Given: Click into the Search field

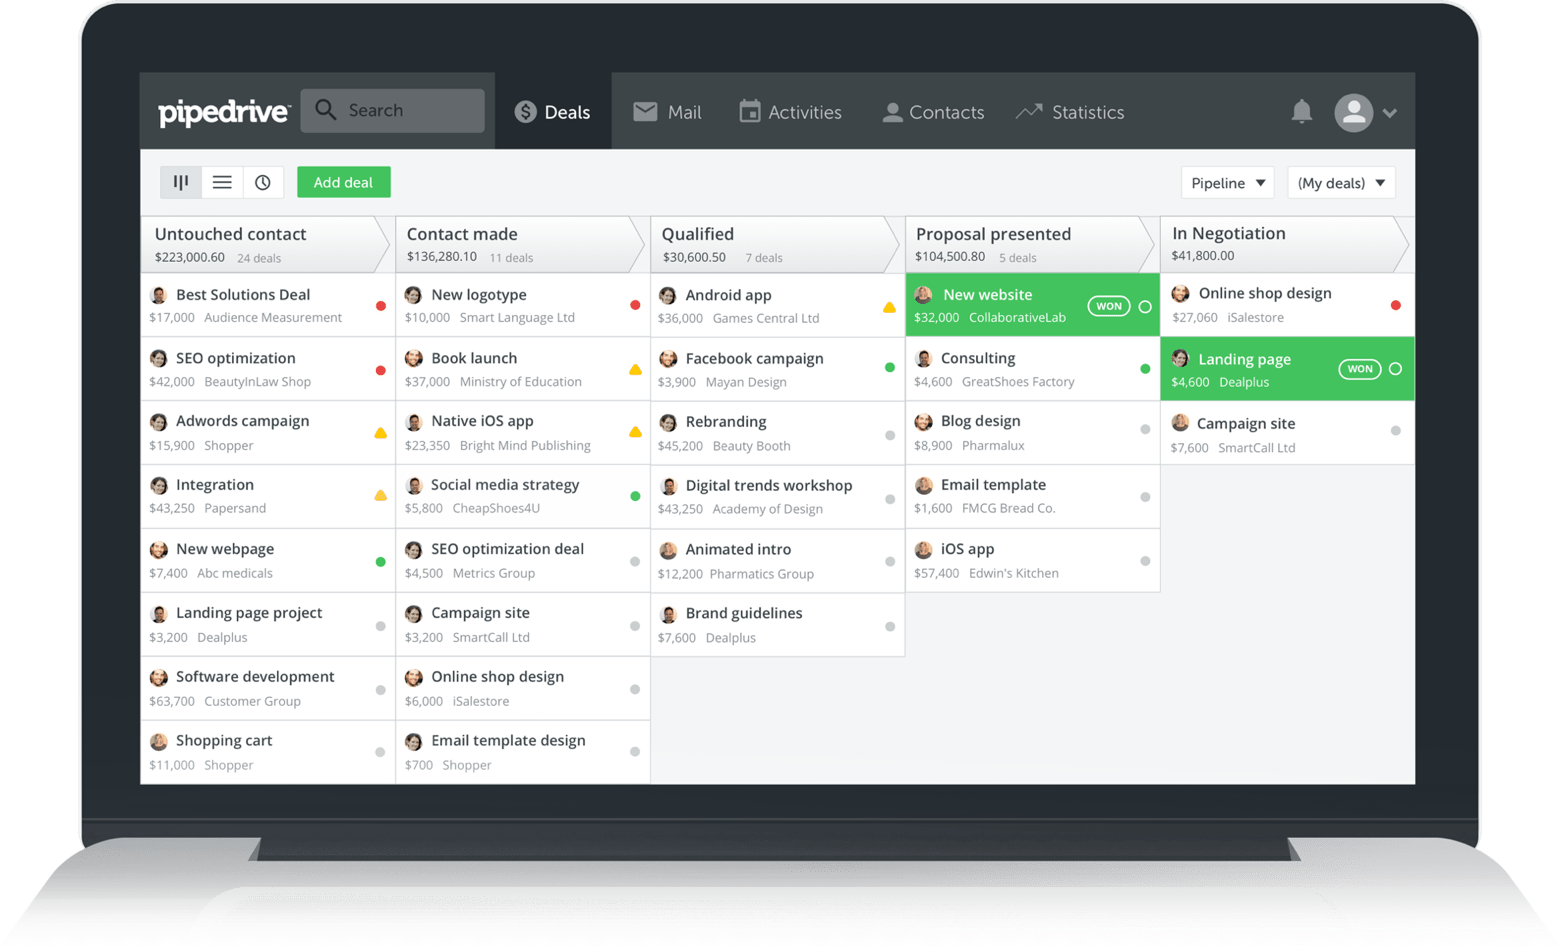Looking at the screenshot, I should pos(393,110).
